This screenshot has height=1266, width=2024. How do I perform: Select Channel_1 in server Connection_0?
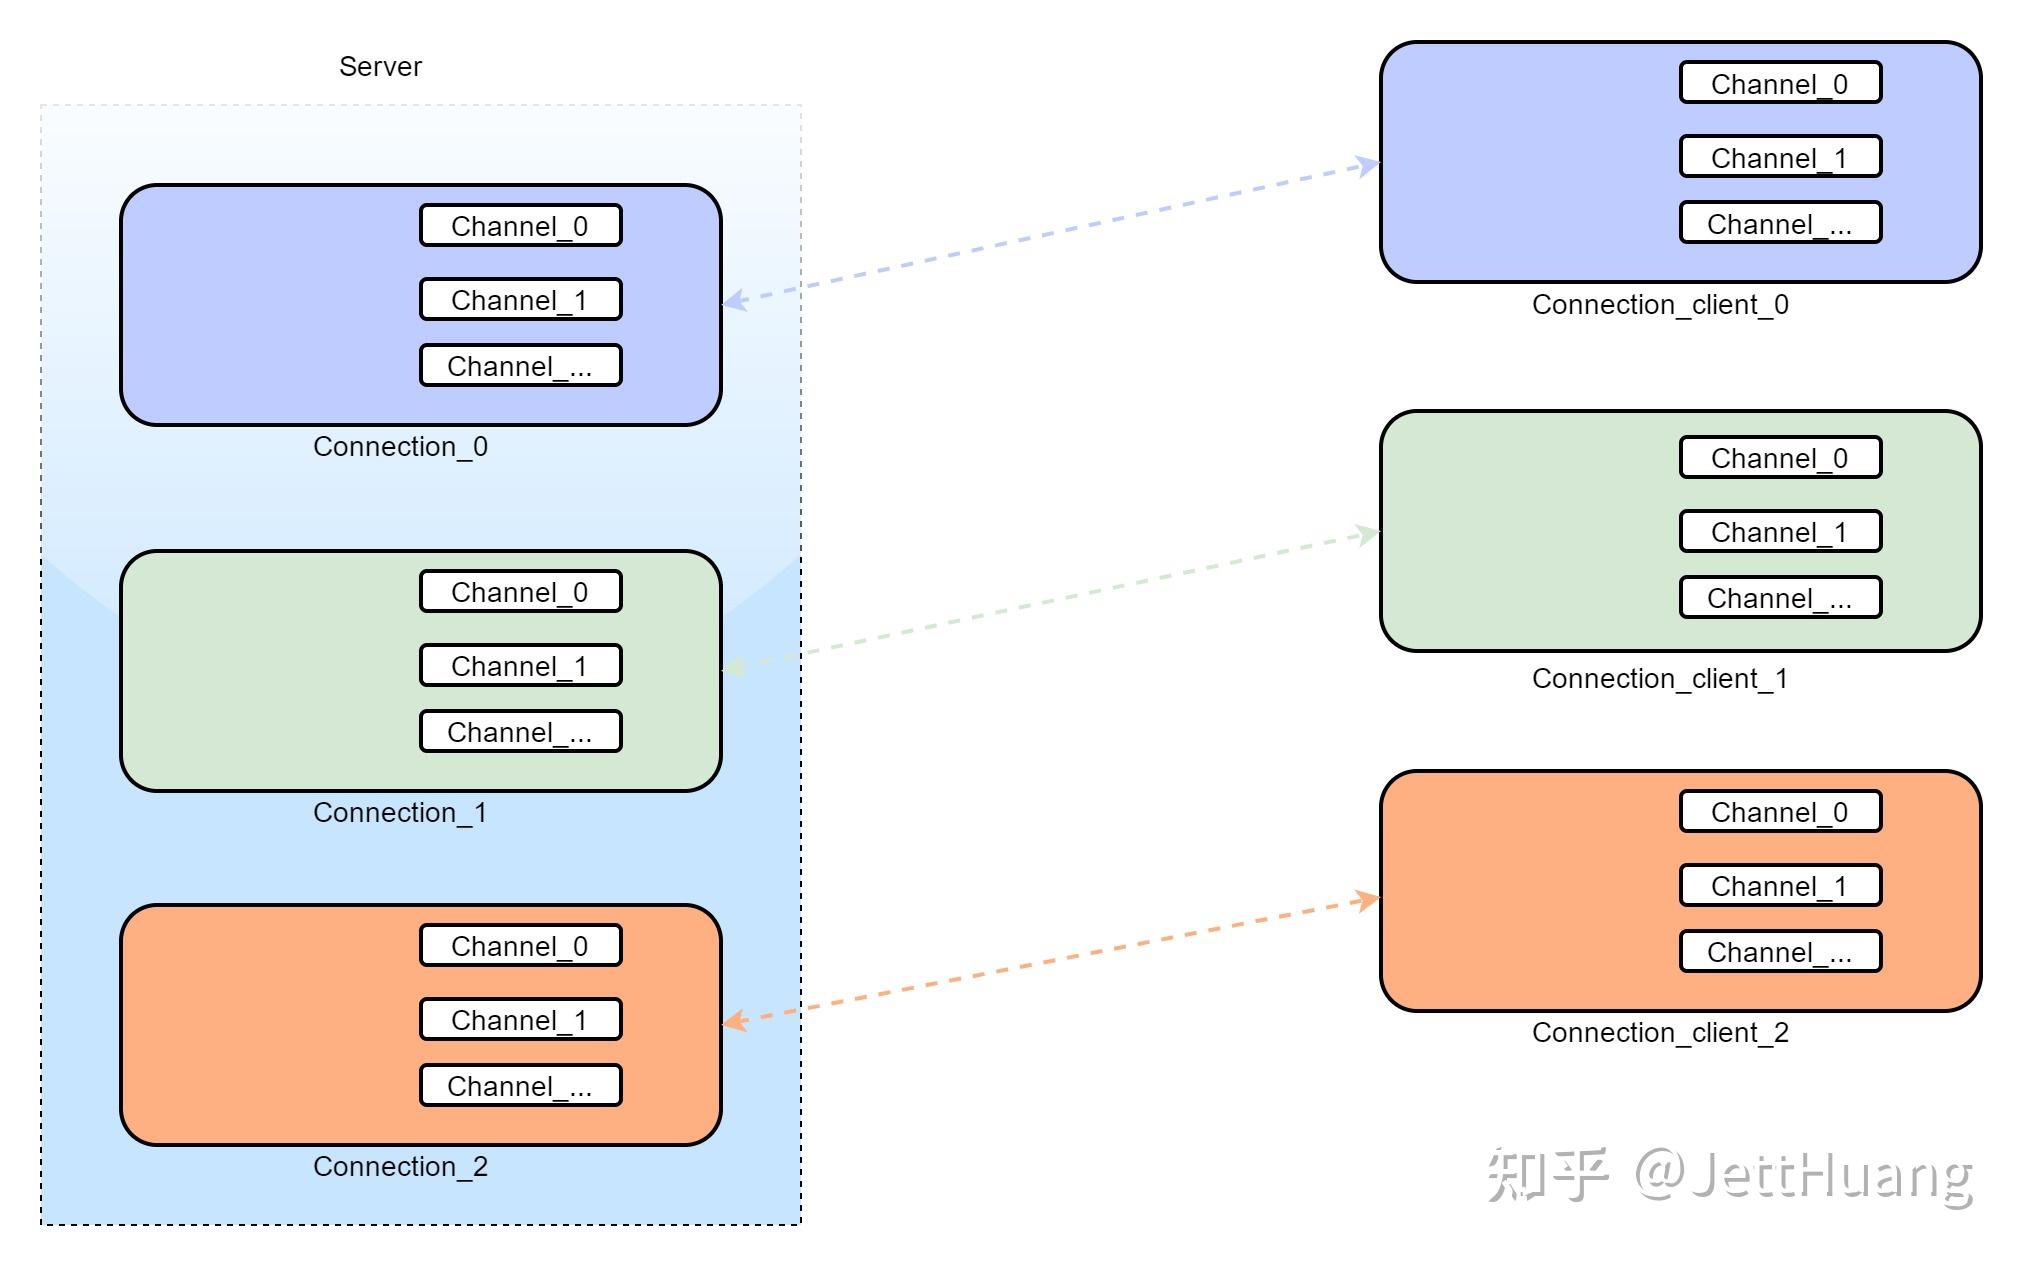(520, 300)
